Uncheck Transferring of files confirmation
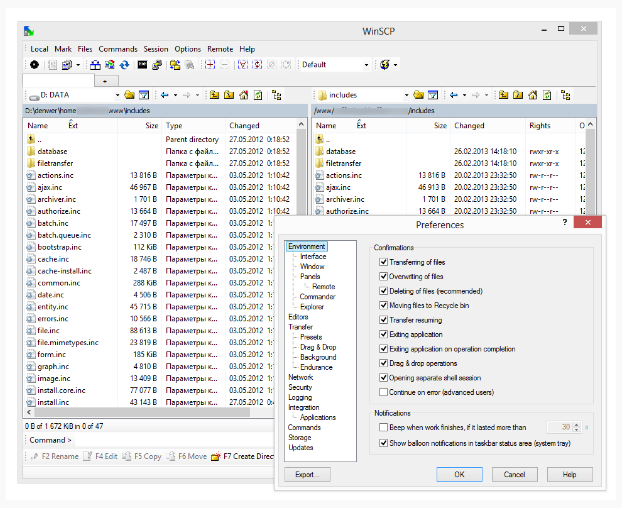Image resolution: width=625 pixels, height=510 pixels. pos(383,262)
